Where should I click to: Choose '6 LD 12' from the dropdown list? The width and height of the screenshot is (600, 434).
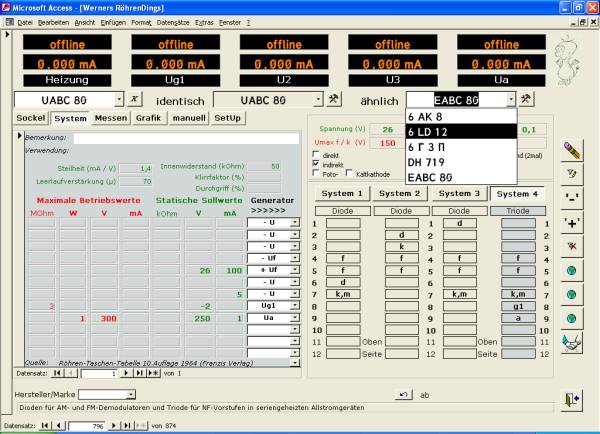point(461,132)
